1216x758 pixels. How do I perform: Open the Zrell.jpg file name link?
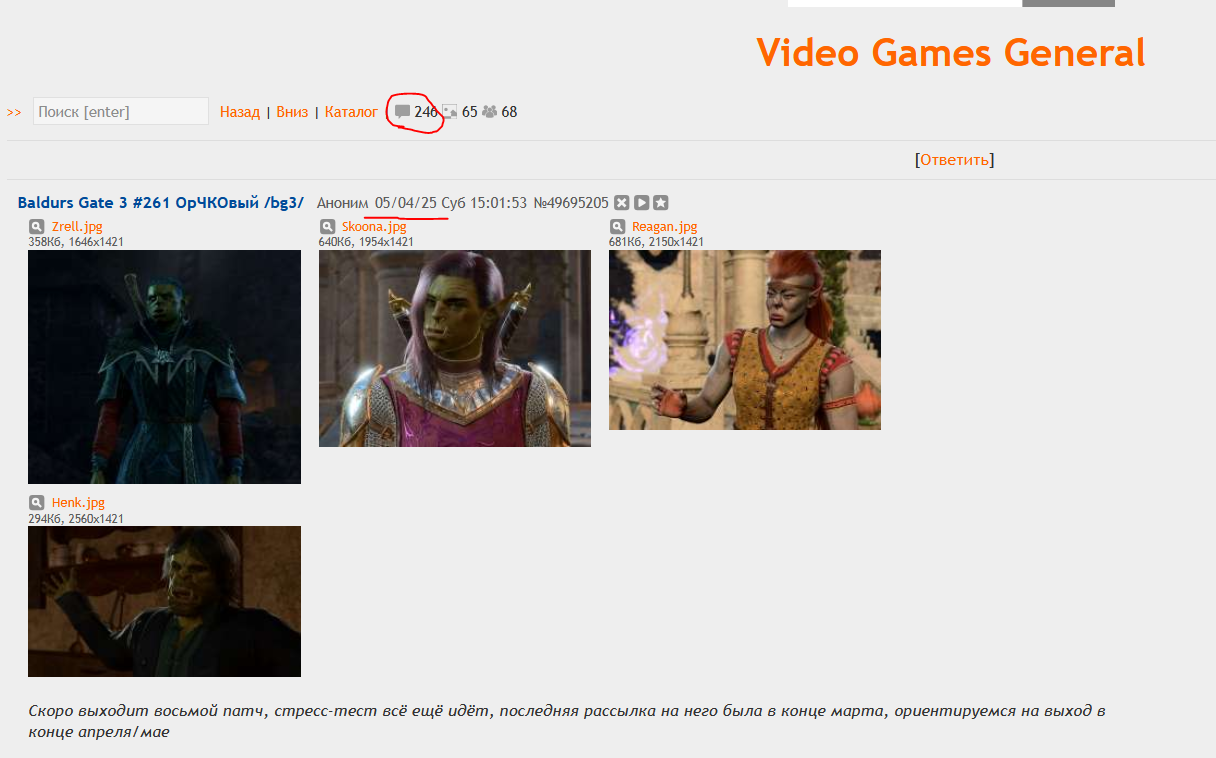[x=77, y=227]
